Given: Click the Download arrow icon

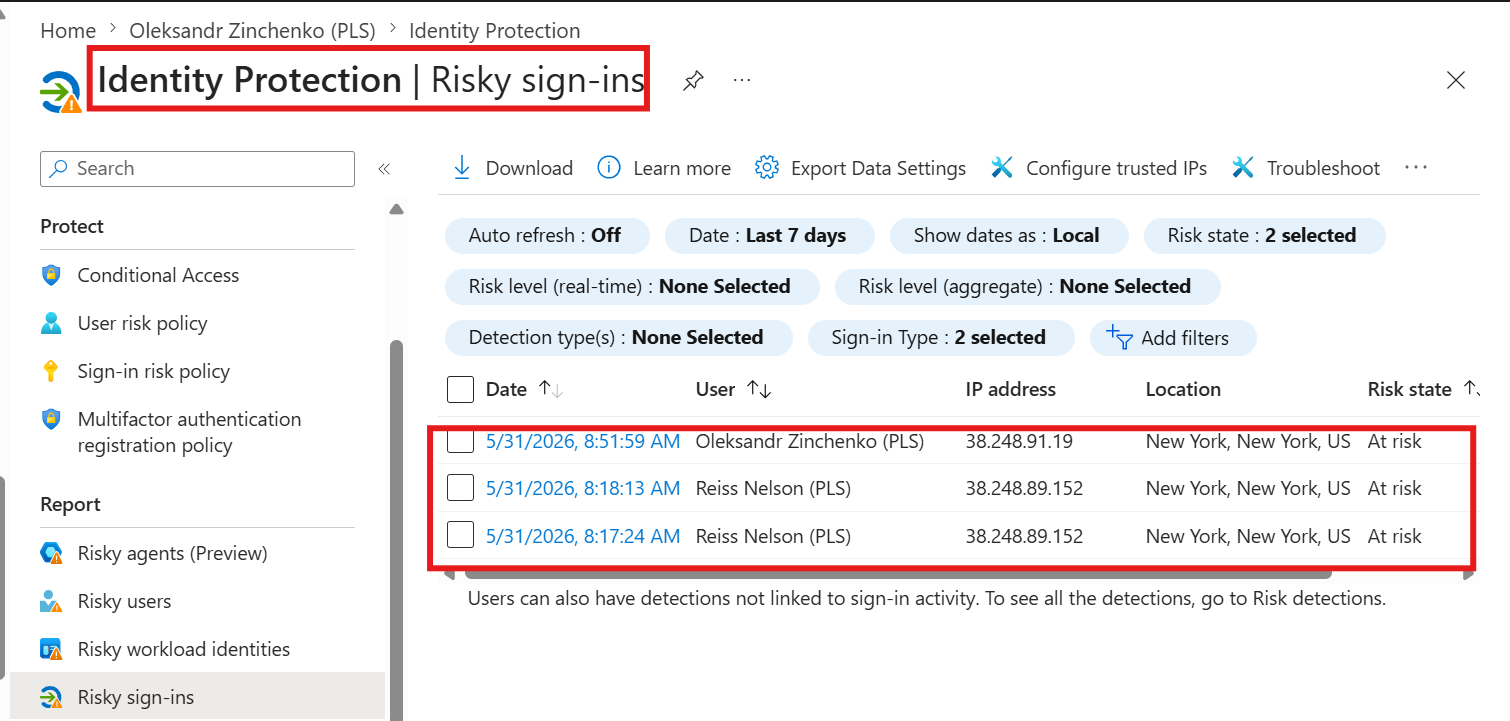Looking at the screenshot, I should [462, 168].
